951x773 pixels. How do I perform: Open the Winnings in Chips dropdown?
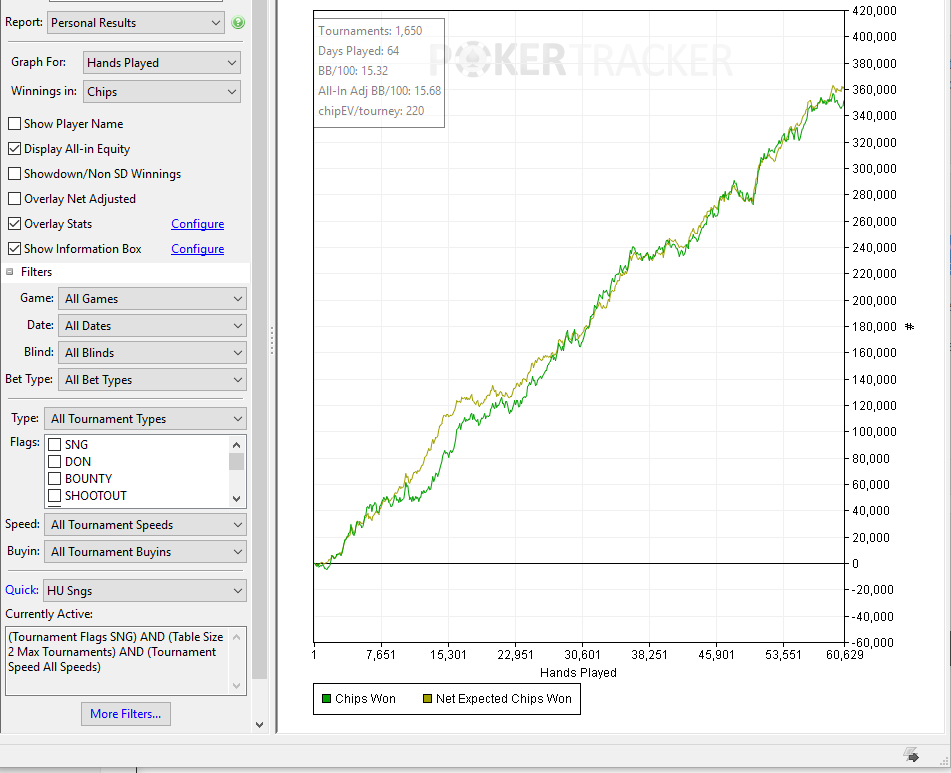(161, 92)
